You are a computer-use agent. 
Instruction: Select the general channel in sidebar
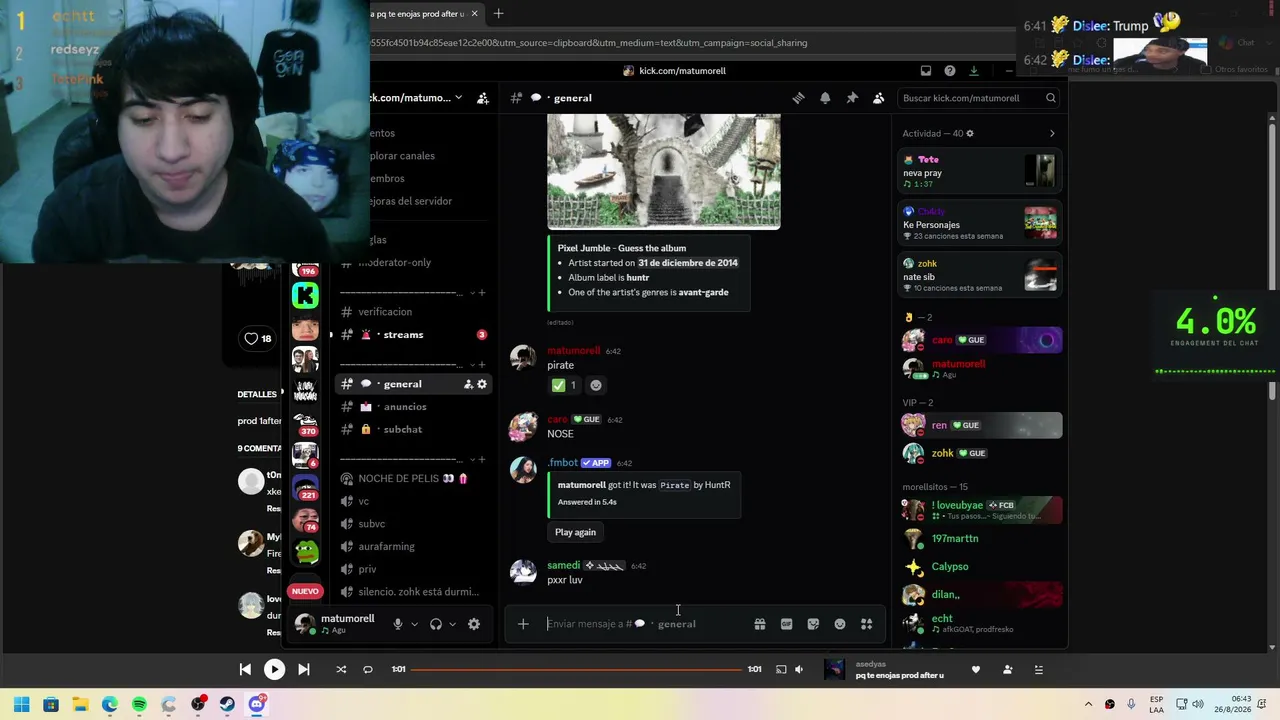414,384
